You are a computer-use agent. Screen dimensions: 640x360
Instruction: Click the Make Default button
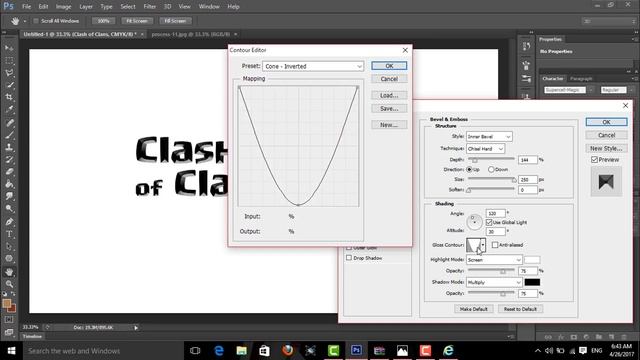(x=473, y=309)
